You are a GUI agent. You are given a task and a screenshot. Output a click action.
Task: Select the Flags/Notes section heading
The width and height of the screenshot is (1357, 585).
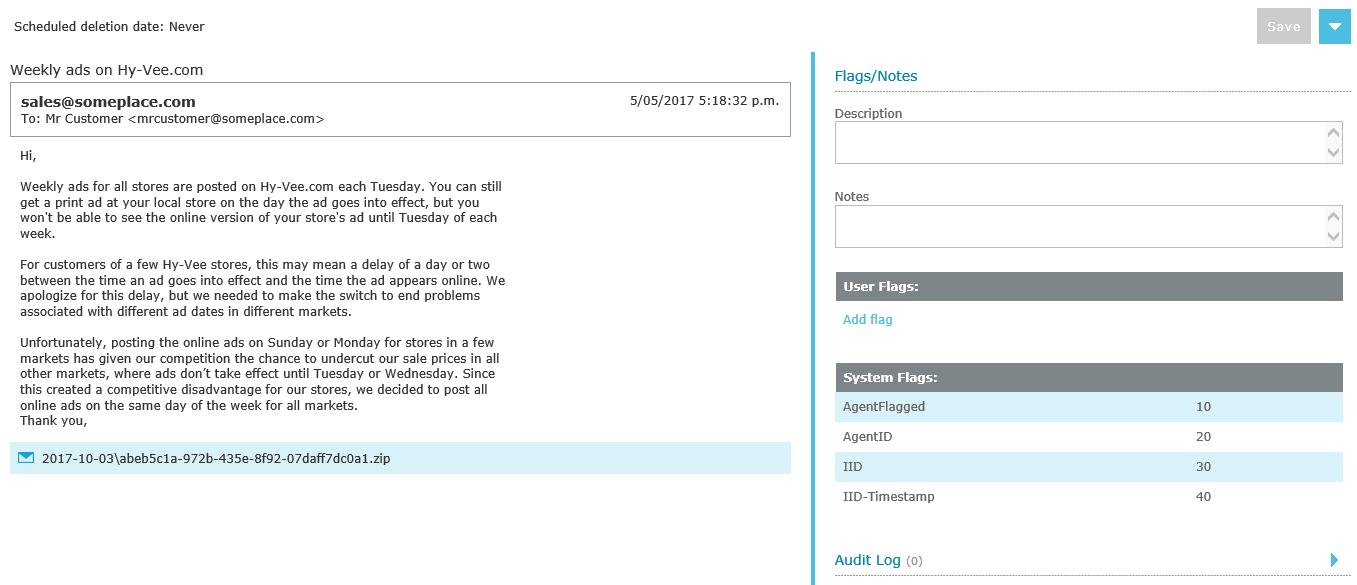click(x=876, y=76)
